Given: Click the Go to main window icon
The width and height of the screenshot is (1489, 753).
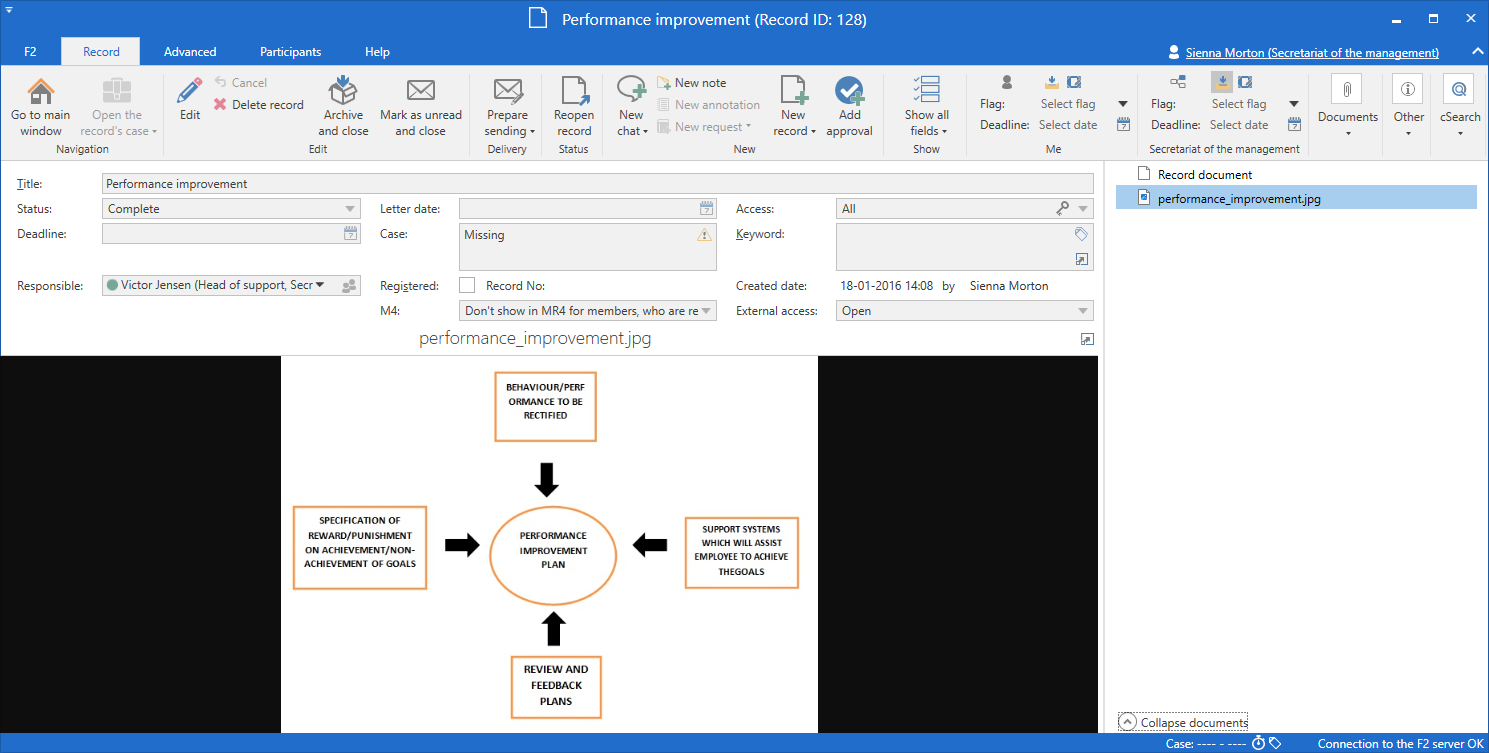Looking at the screenshot, I should pyautogui.click(x=41, y=93).
